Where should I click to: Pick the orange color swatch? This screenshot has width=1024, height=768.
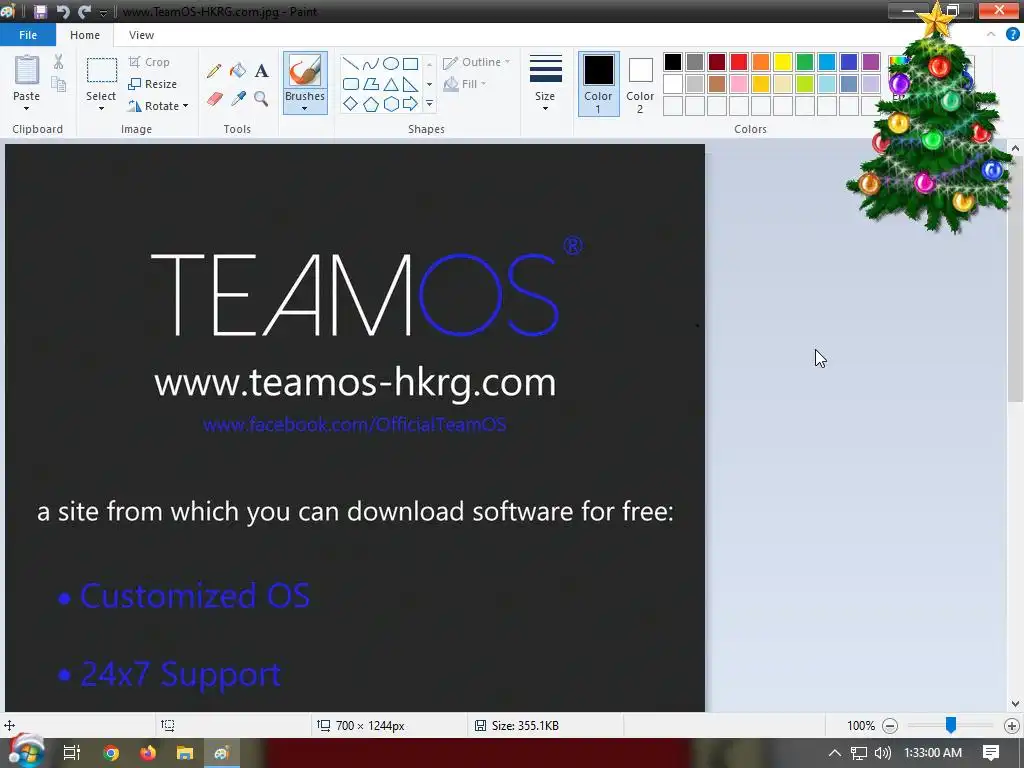761,62
